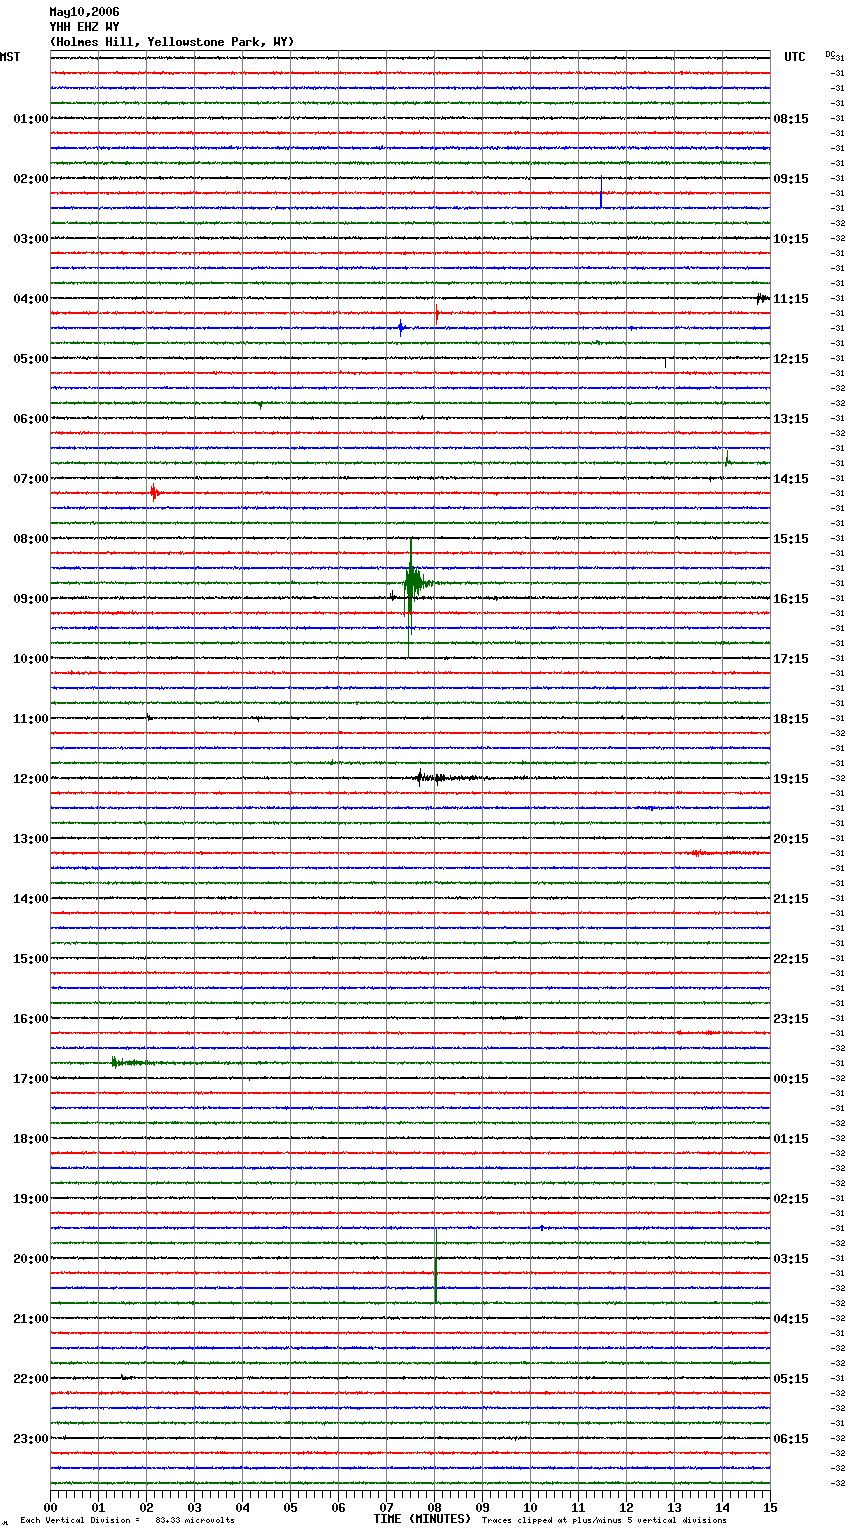Click the blue spike after 02:00 near minute 11
The height and width of the screenshot is (1534, 850).
pyautogui.click(x=601, y=193)
